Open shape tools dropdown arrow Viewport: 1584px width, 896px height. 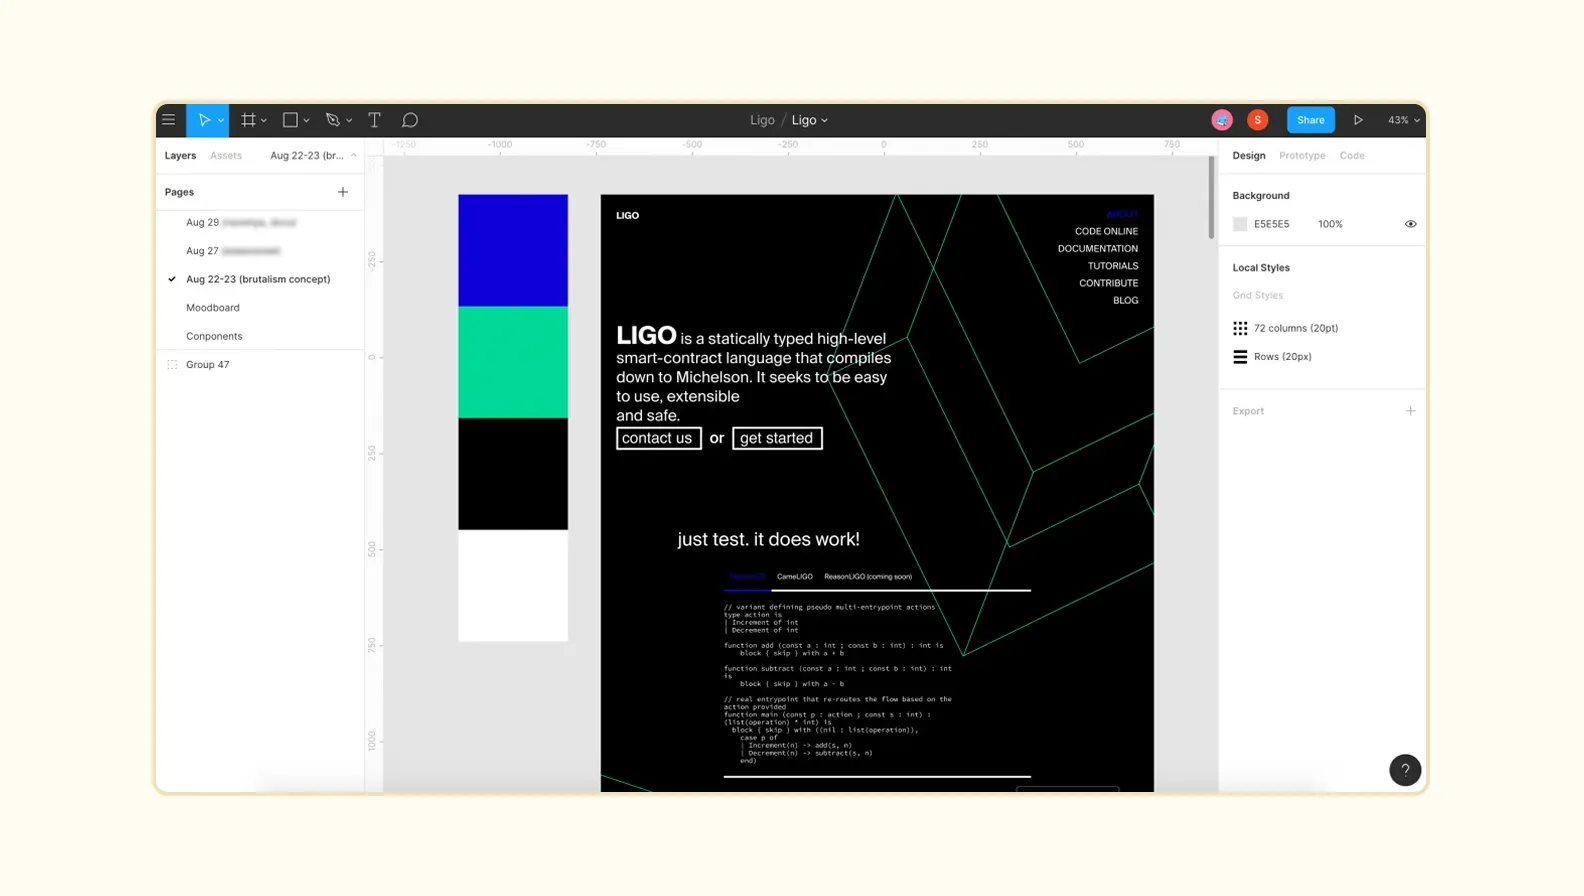click(306, 121)
